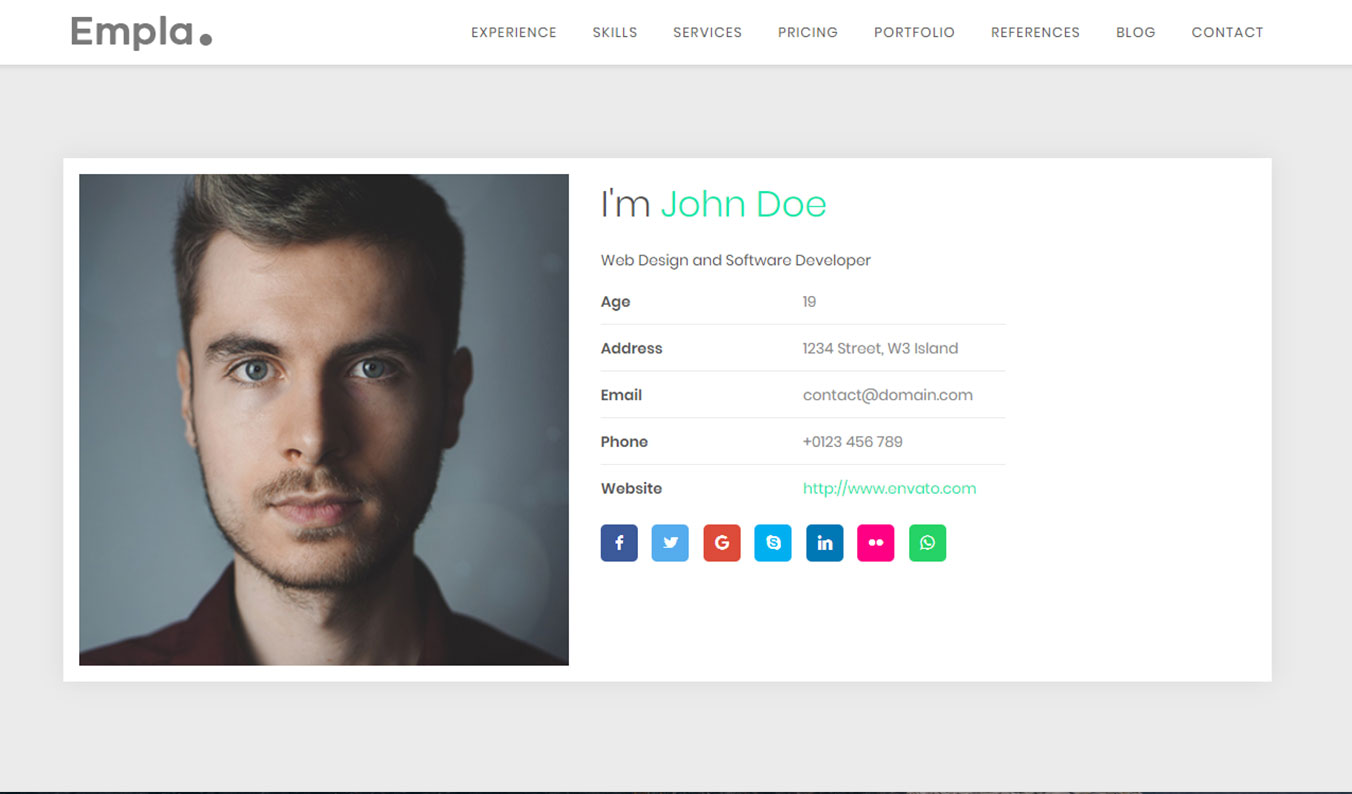
Task: Navigate to Services in the menu
Action: click(x=707, y=33)
